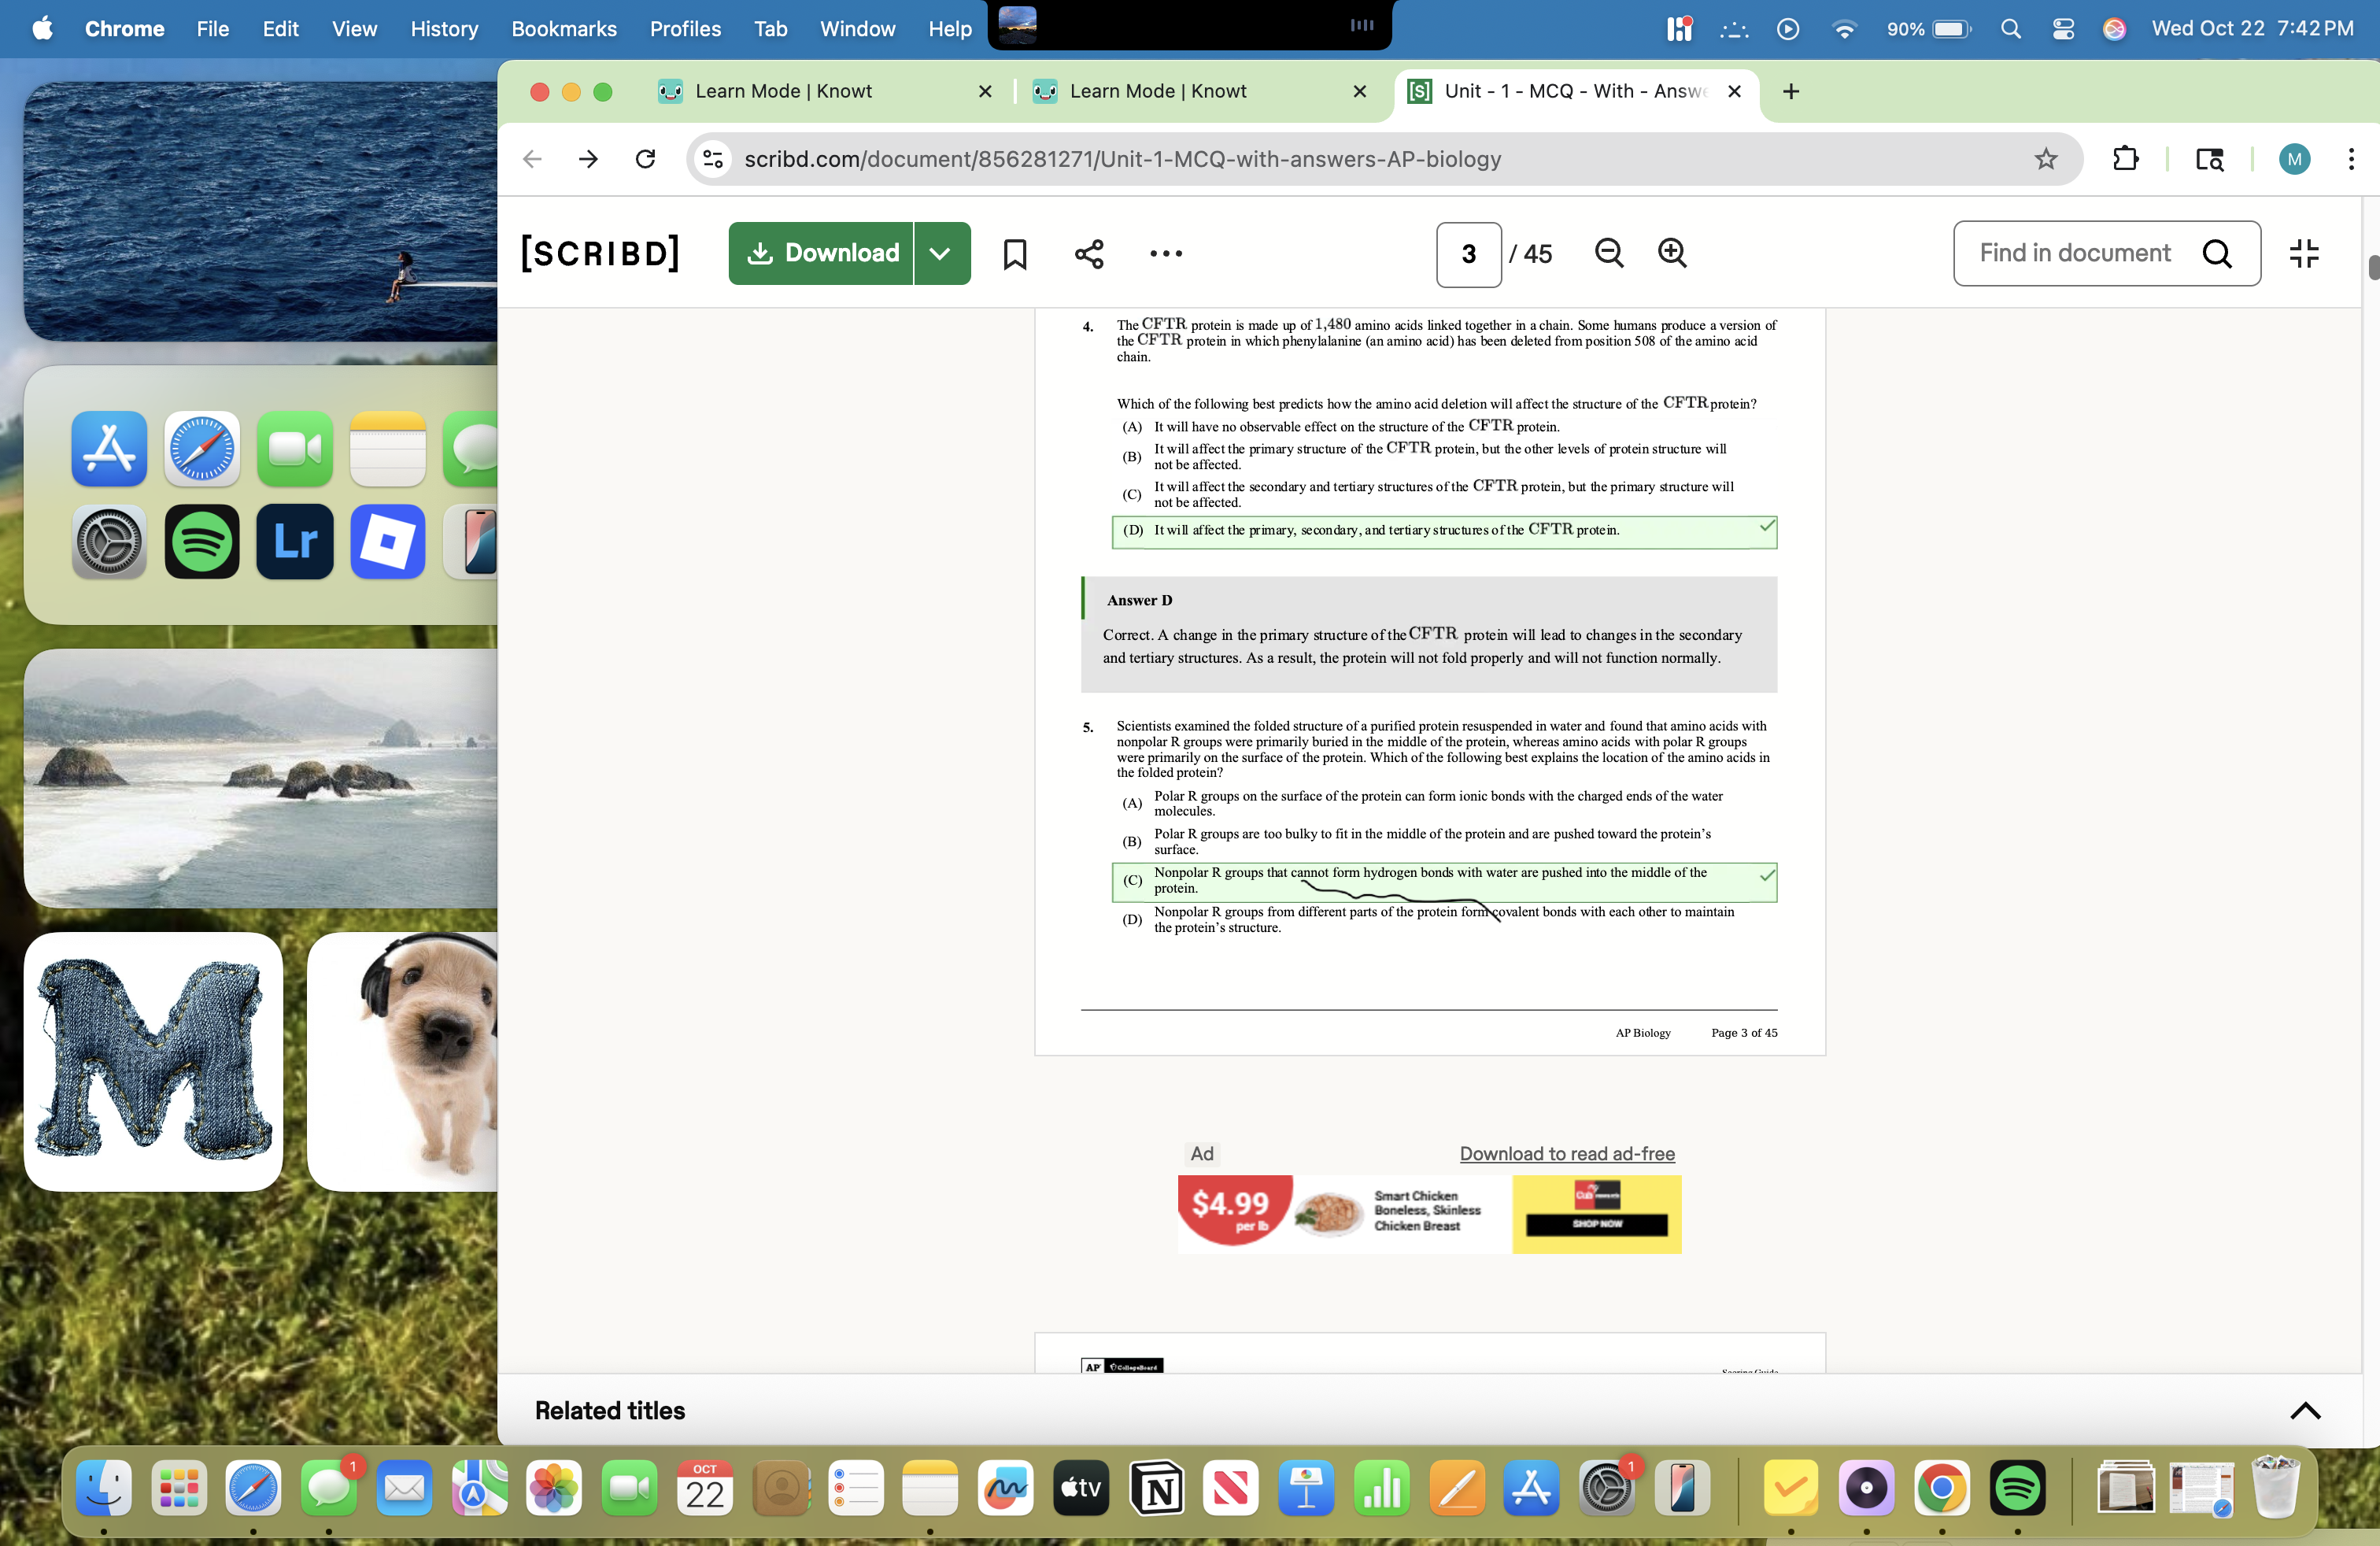This screenshot has width=2380, height=1546.
Task: Open the Chrome three-dot menu
Action: click(x=2350, y=159)
